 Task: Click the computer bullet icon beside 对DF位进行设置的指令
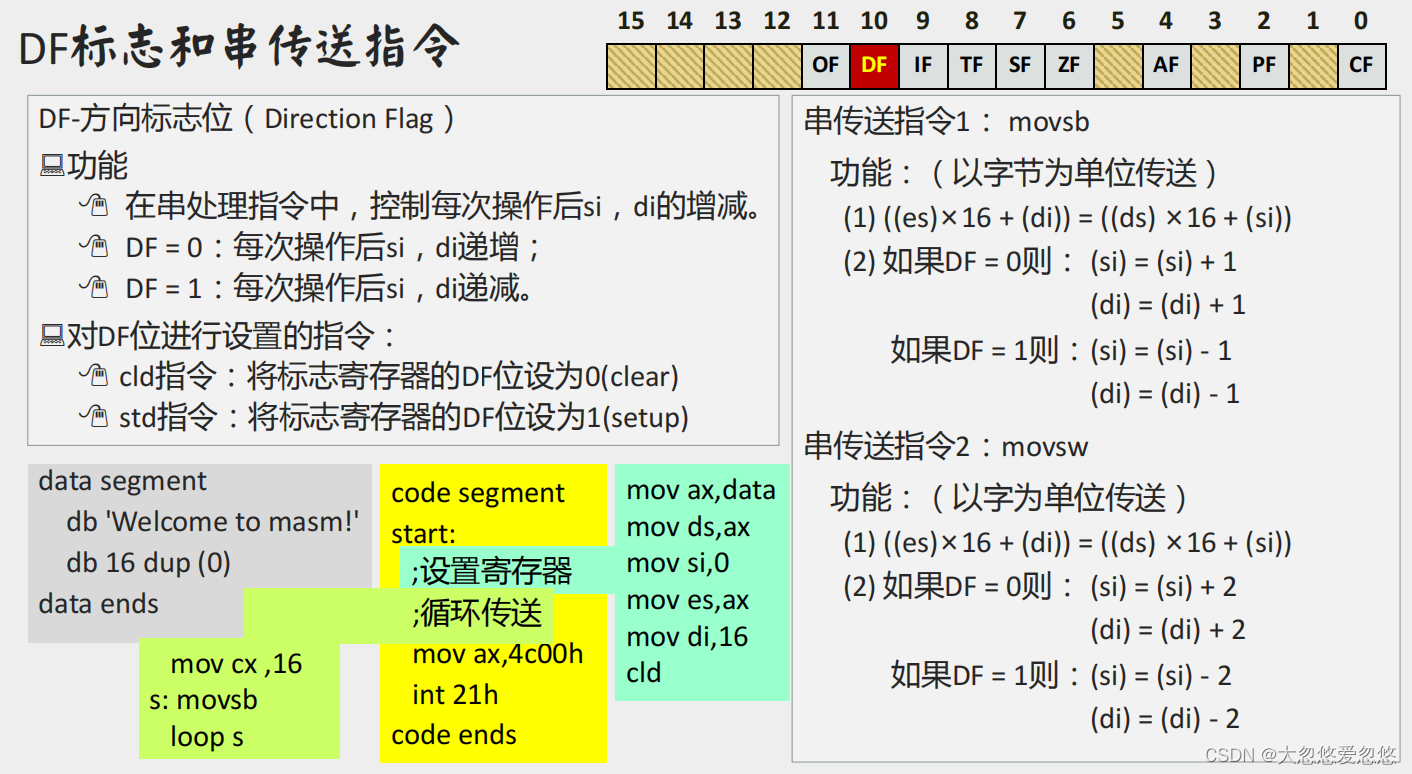[52, 336]
